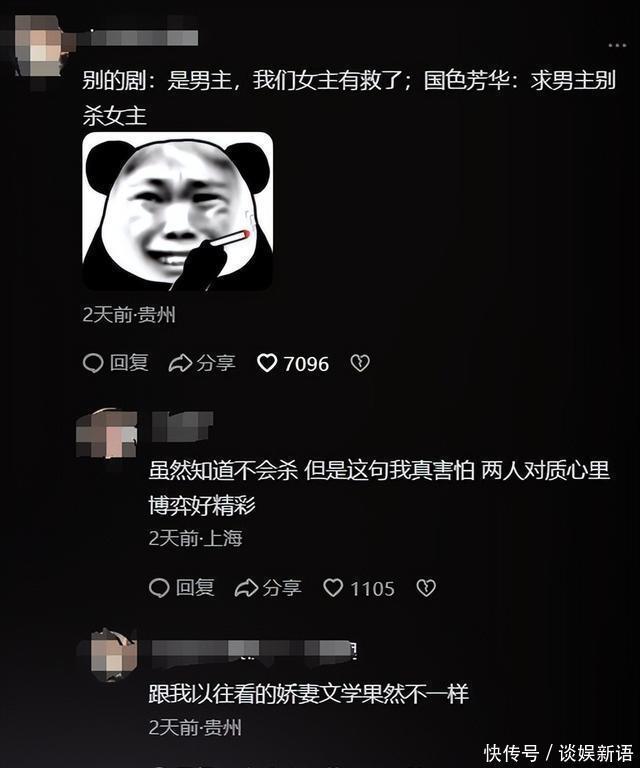Click 分享 text under the top comment
The height and width of the screenshot is (768, 640).
coord(215,363)
